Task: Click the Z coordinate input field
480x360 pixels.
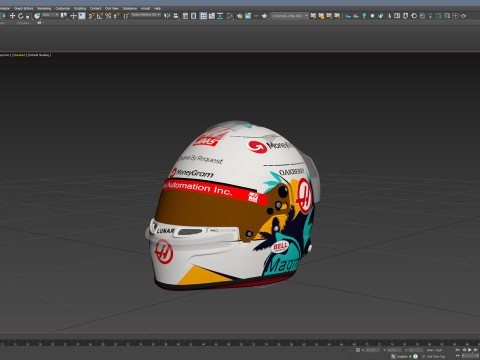Action: 416,350
